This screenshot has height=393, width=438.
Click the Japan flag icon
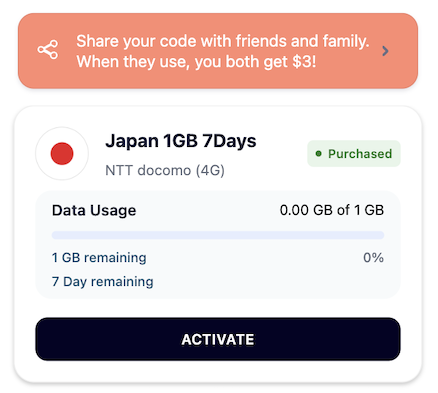tap(62, 154)
